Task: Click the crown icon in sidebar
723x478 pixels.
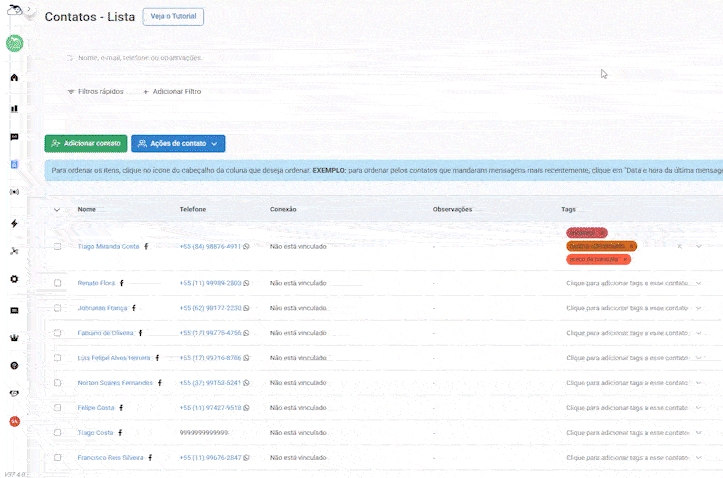Action: [14, 338]
